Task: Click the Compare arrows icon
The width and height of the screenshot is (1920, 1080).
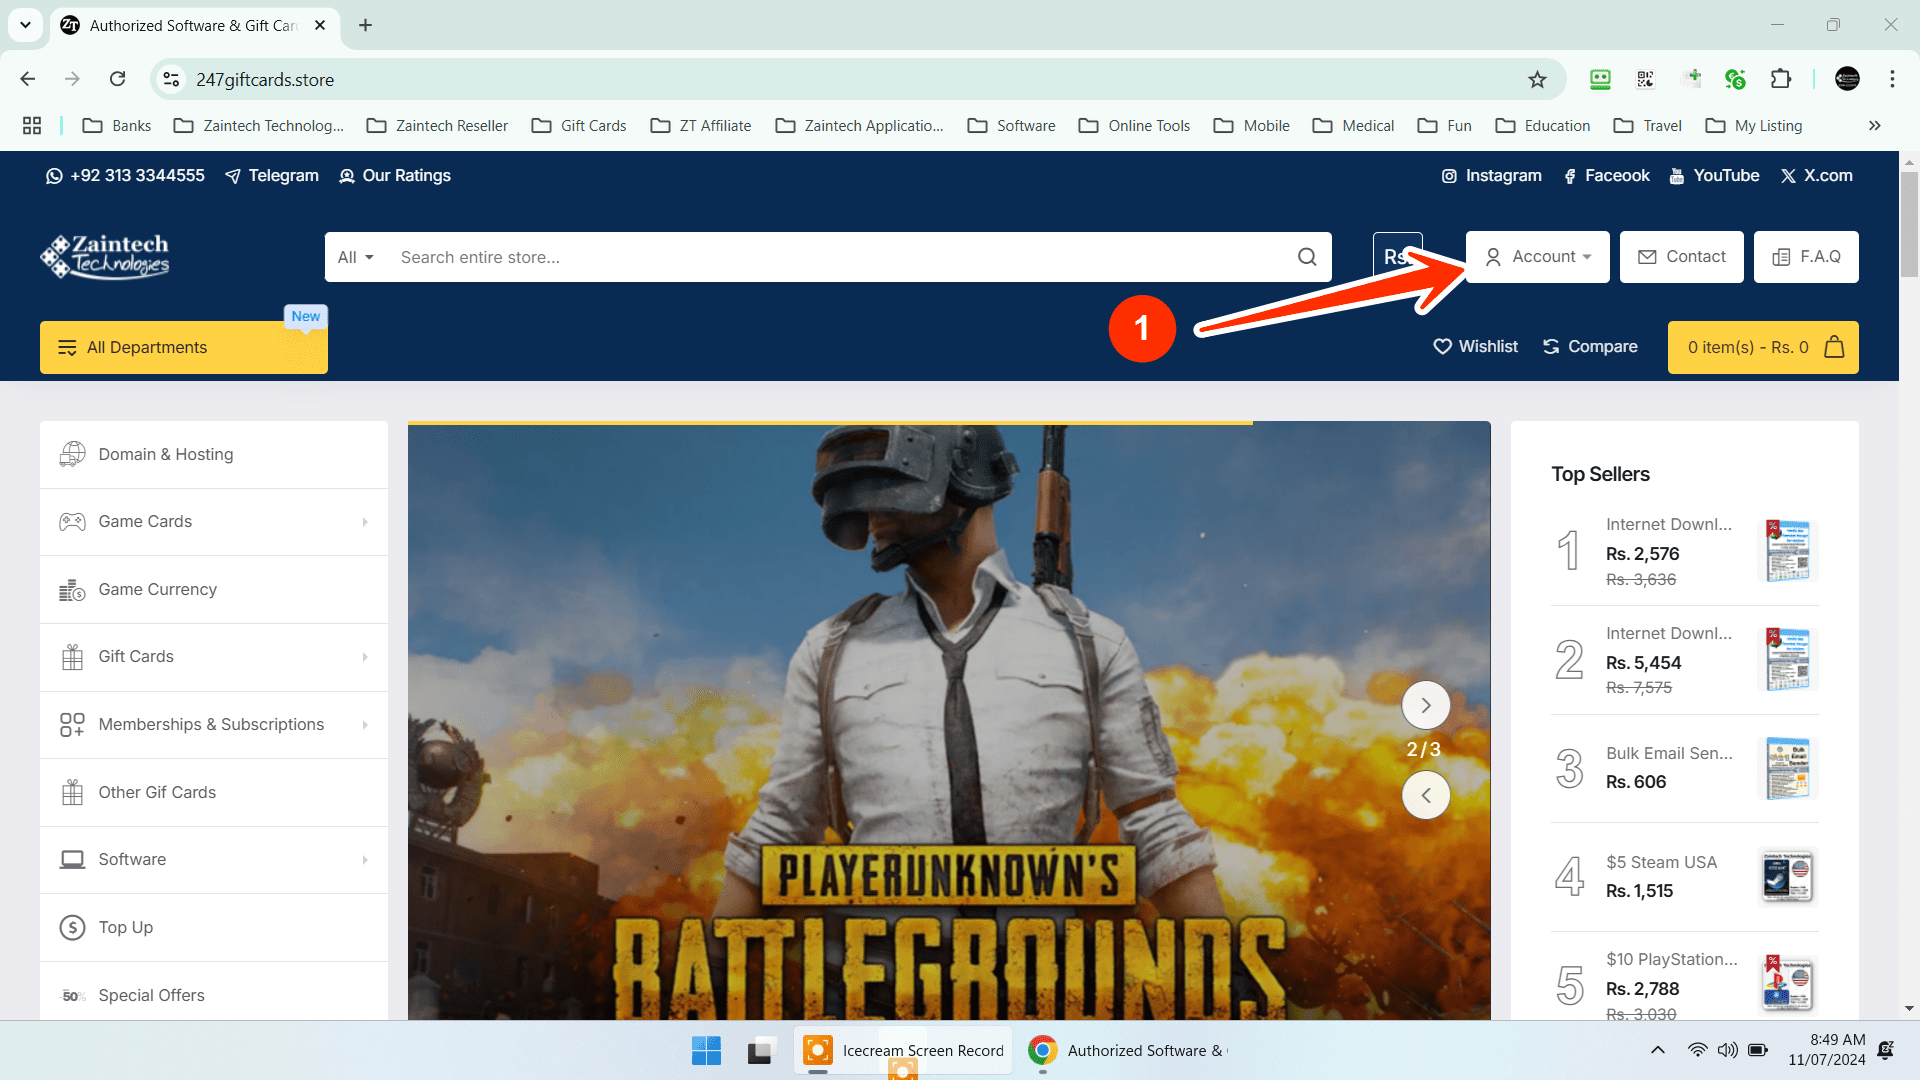Action: click(1551, 347)
